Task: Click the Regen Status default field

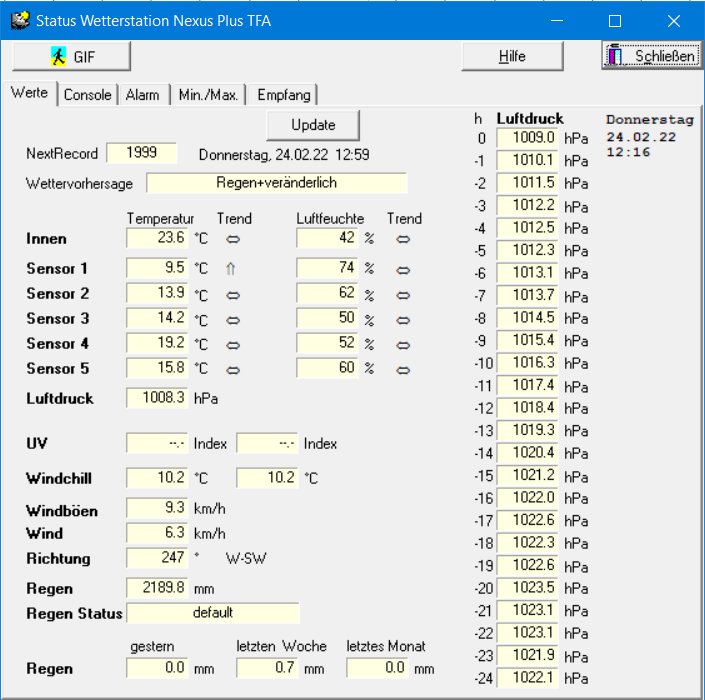Action: 213,613
